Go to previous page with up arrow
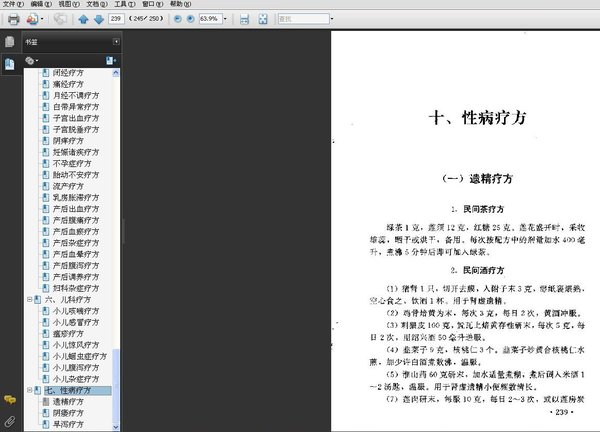600x432 pixels. coord(83,19)
